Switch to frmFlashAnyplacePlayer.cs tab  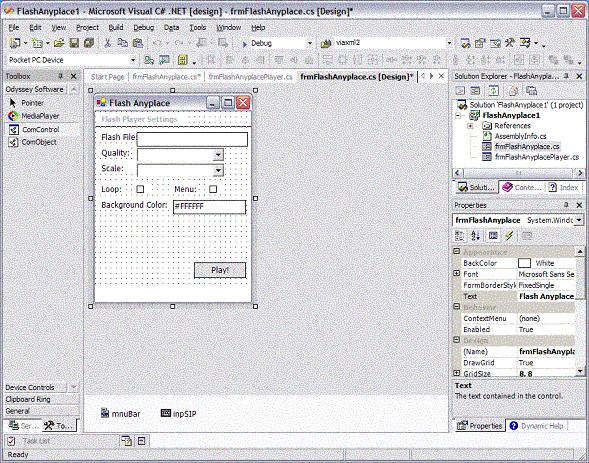tap(250, 77)
